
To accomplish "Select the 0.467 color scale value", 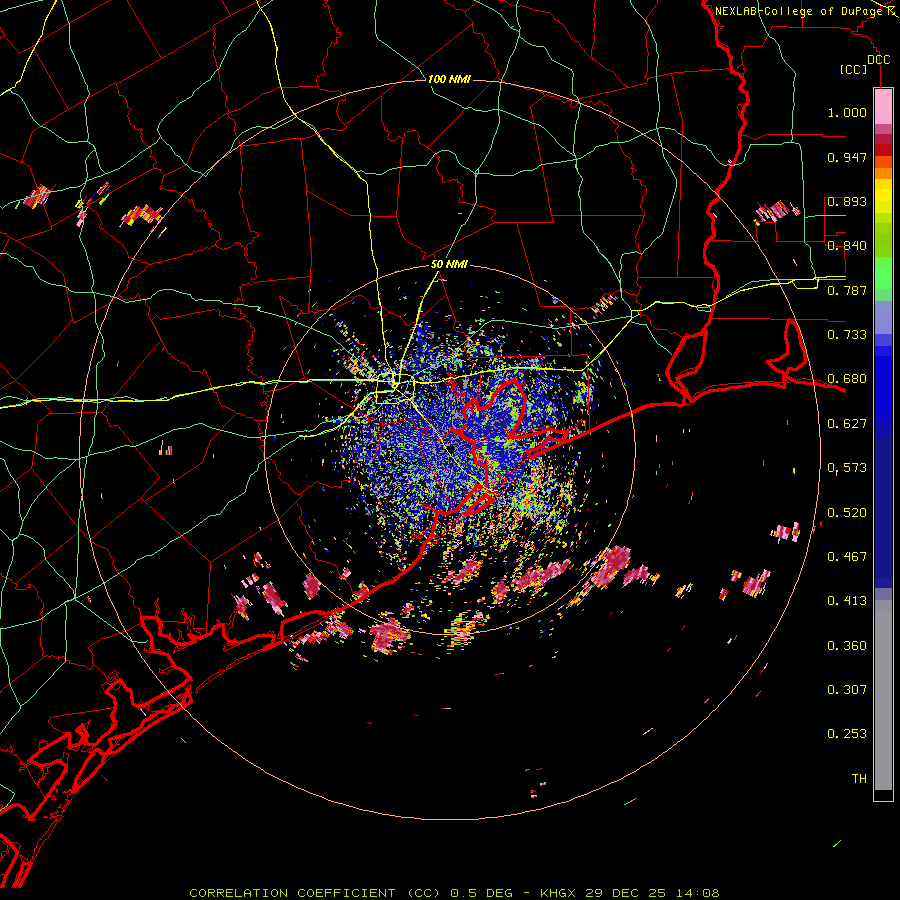I will [847, 557].
